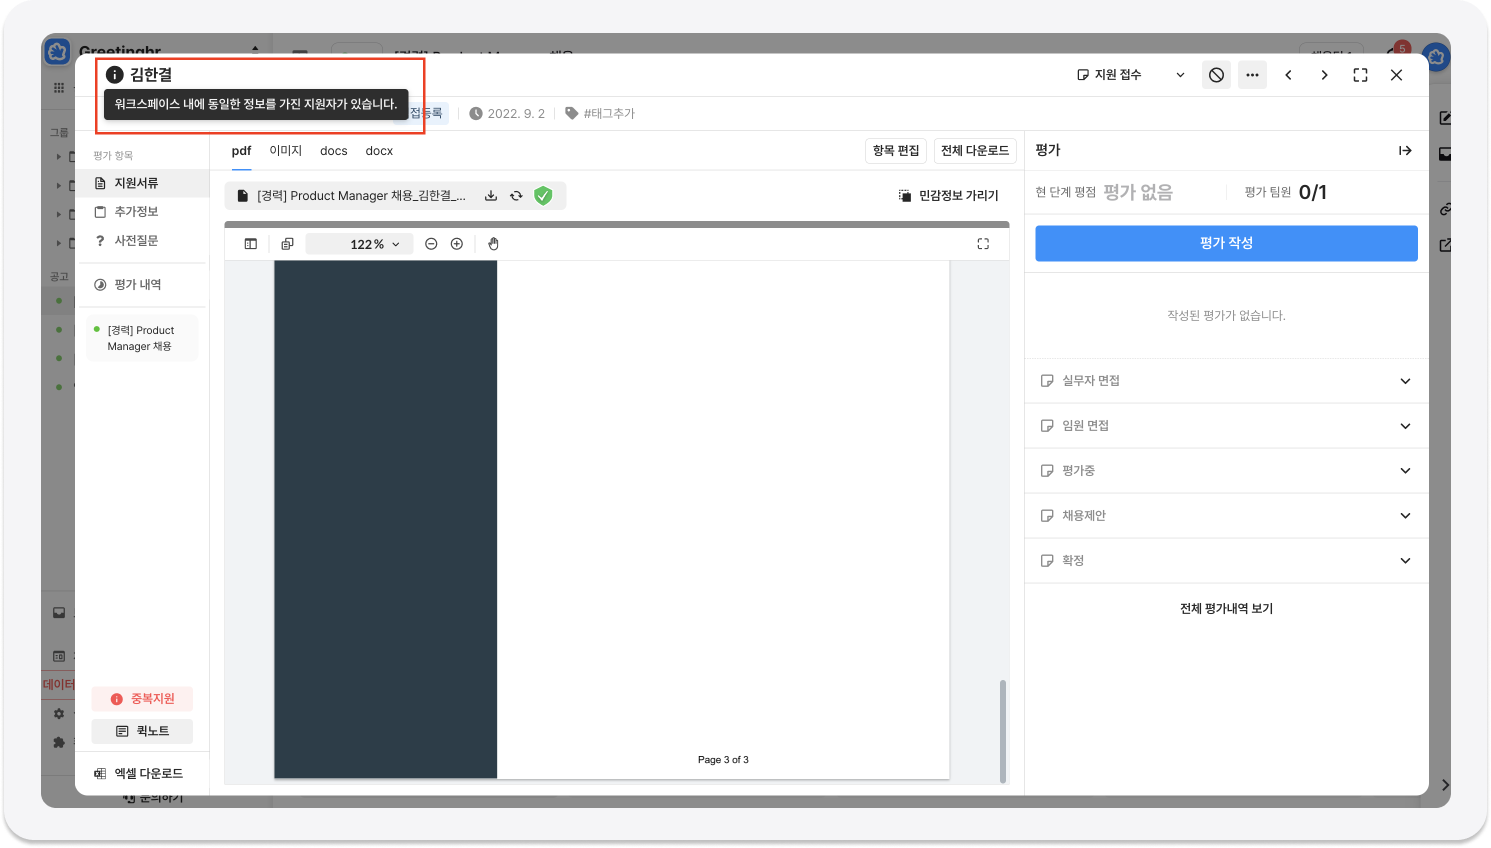Click the file document icon beside resume name
This screenshot has width=1491, height=848.
pos(242,196)
